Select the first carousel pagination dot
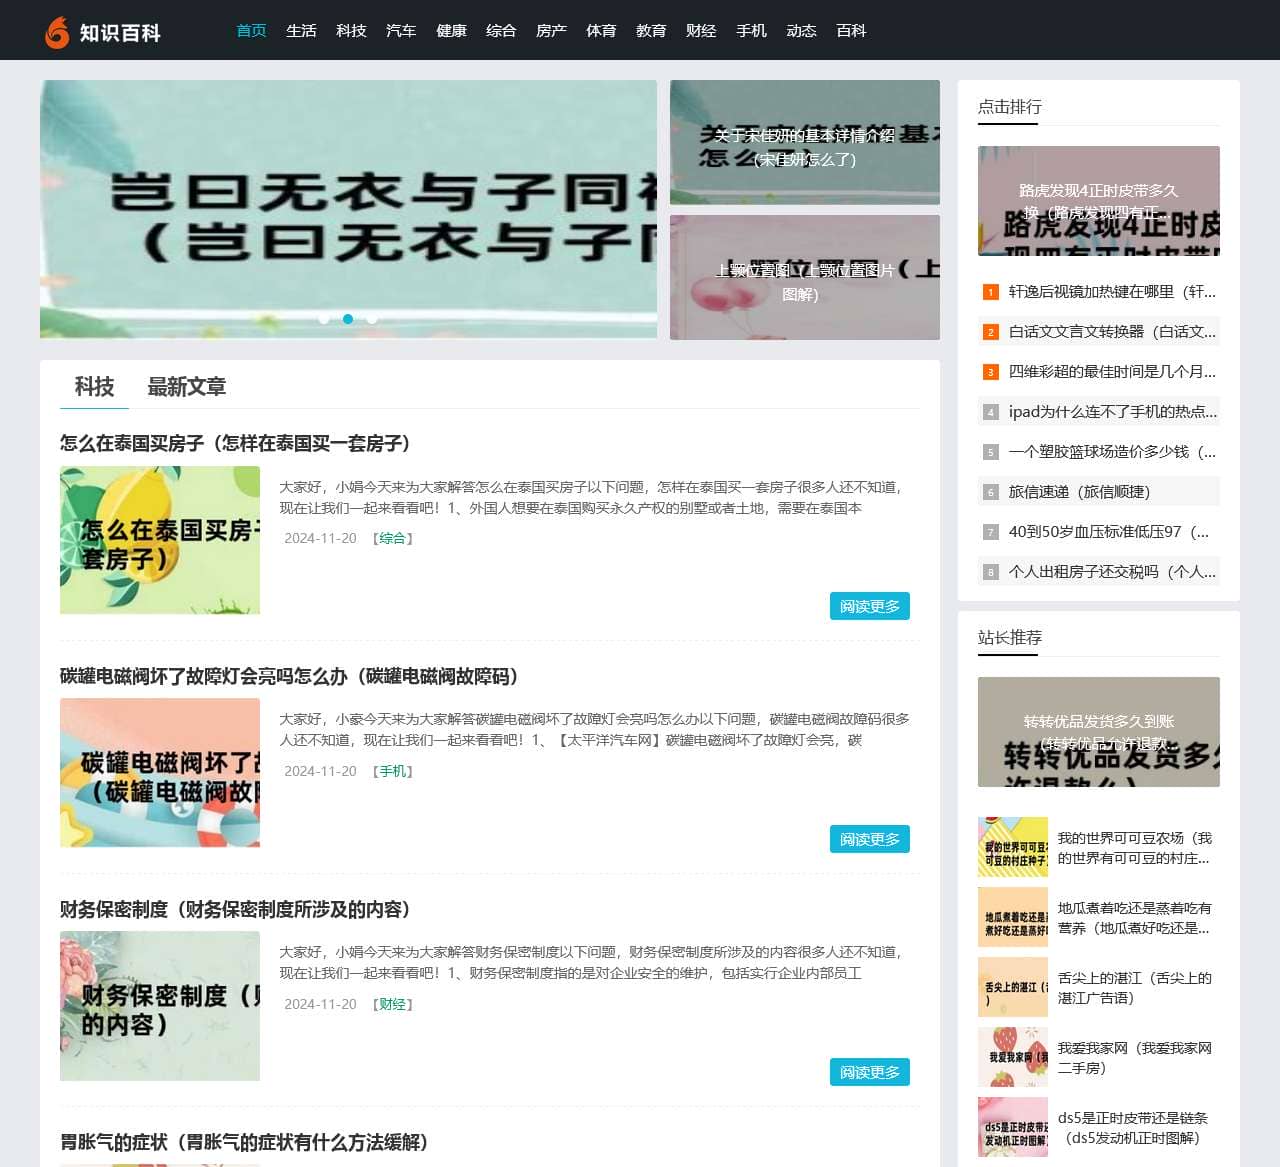This screenshot has height=1167, width=1280. 324,319
